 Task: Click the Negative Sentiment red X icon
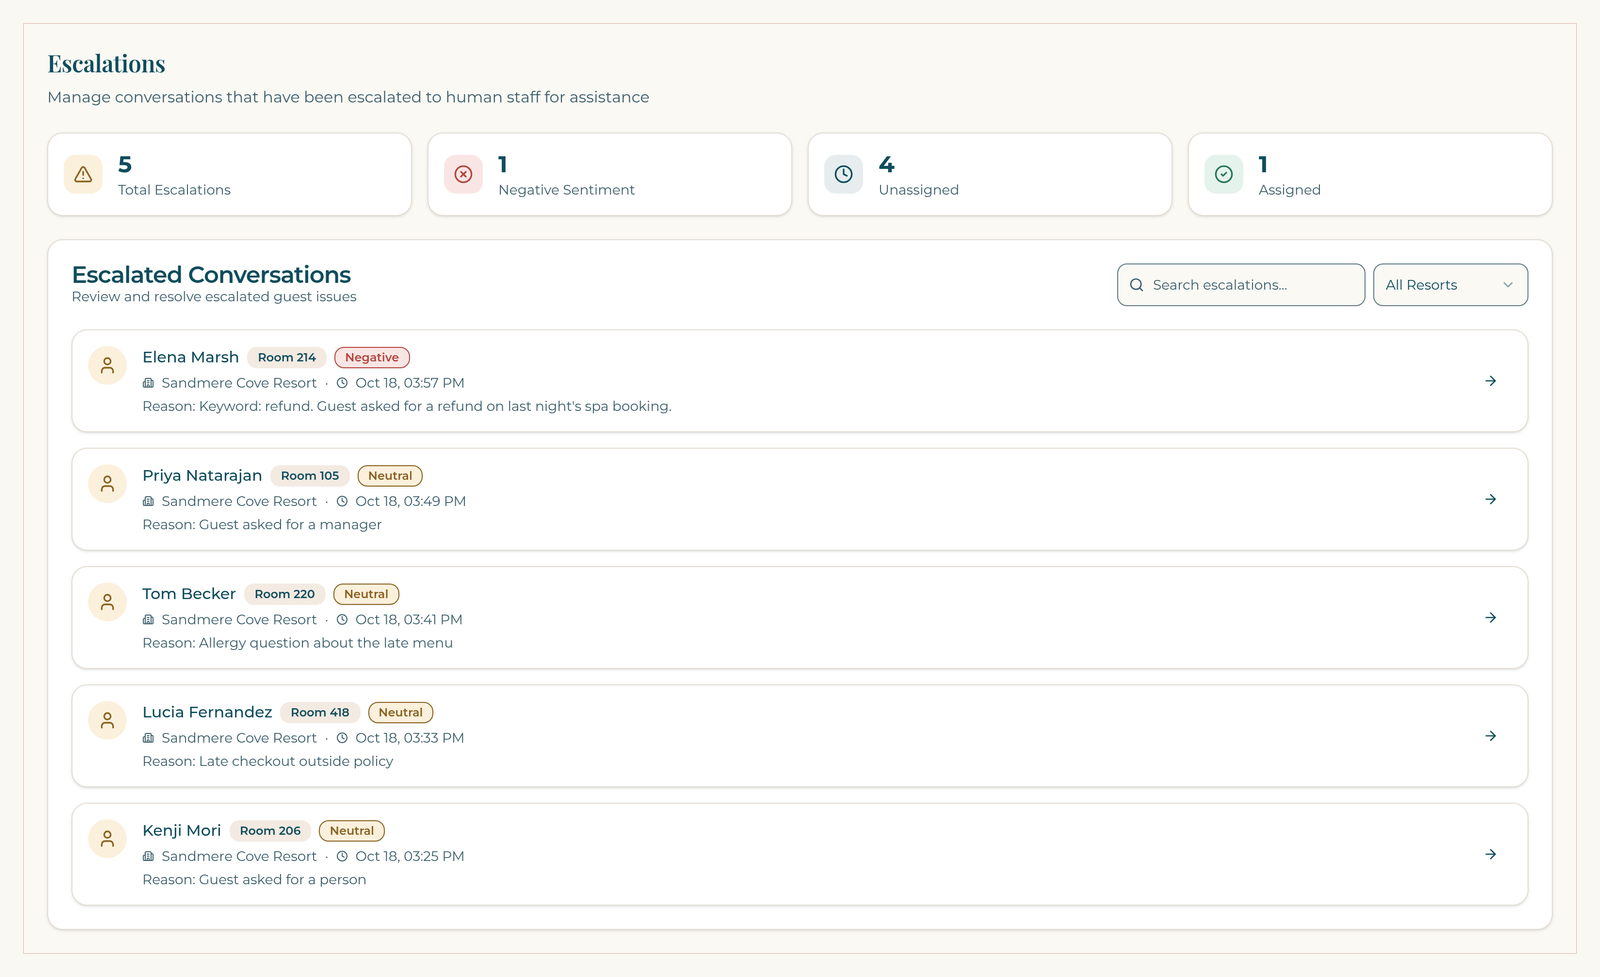[463, 174]
